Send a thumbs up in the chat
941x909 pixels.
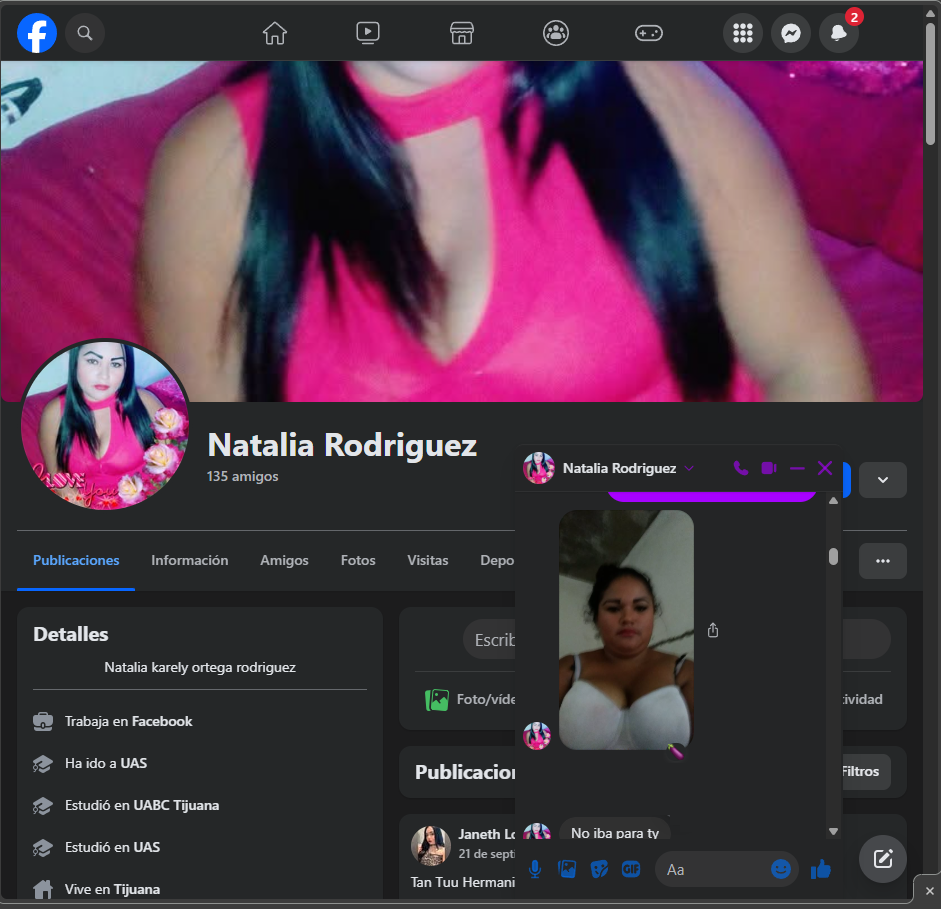pos(821,869)
